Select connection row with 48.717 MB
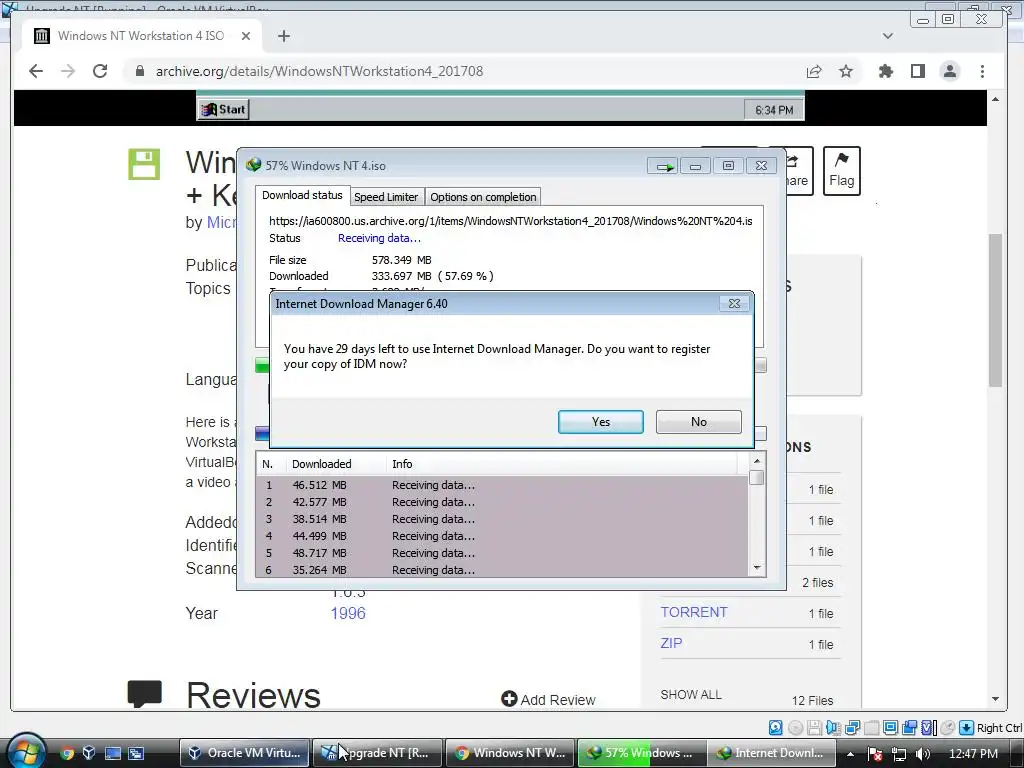The image size is (1024, 768). [502, 553]
